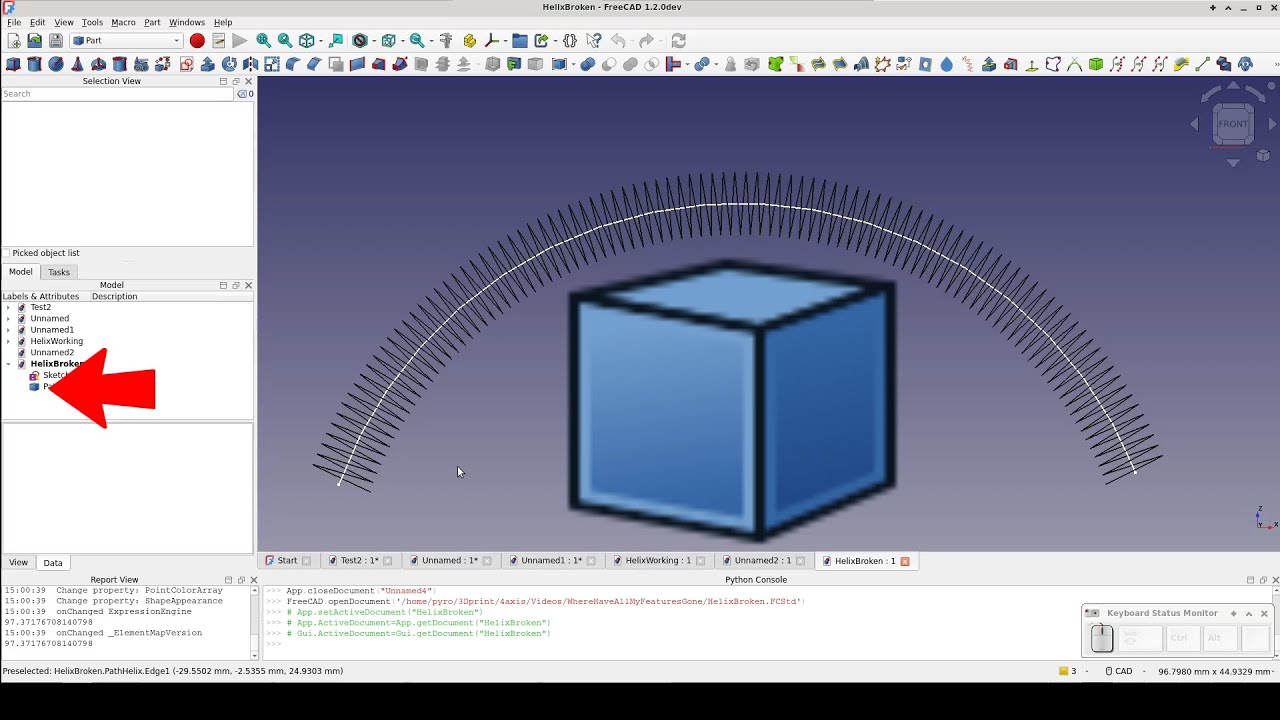The height and width of the screenshot is (720, 1280).
Task: Rotate view right with navigation cube arrow
Action: (1273, 124)
